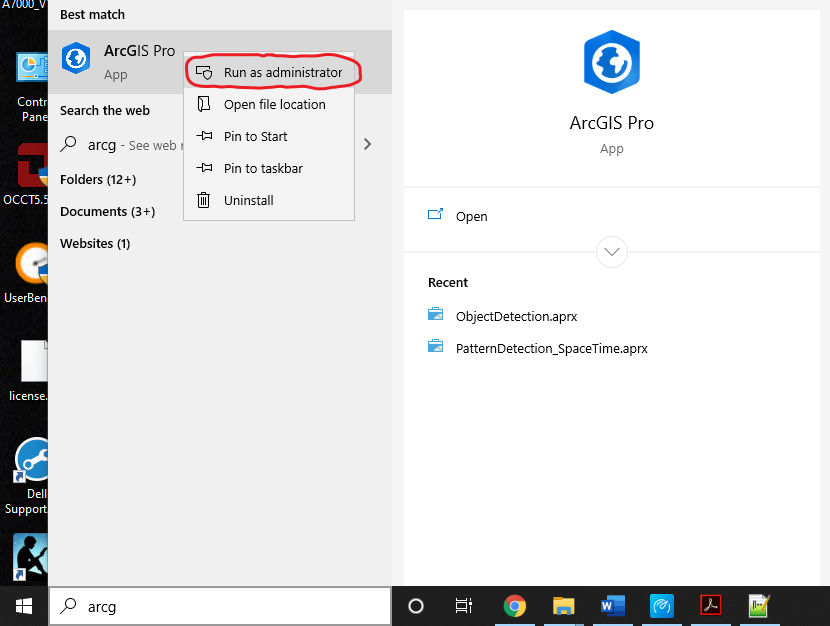The width and height of the screenshot is (830, 626).
Task: Click the PatternDetection_SpaceTime.aprx project icon
Action: 435,346
